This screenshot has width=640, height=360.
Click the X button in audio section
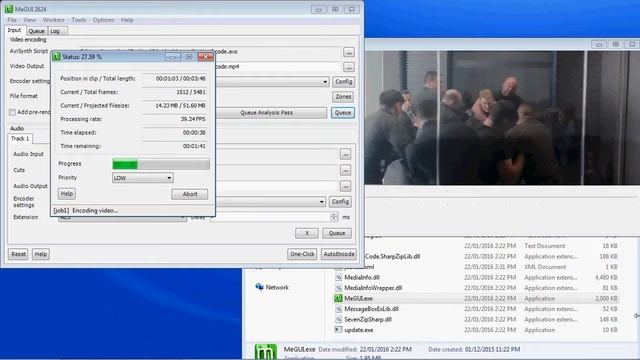coord(307,233)
